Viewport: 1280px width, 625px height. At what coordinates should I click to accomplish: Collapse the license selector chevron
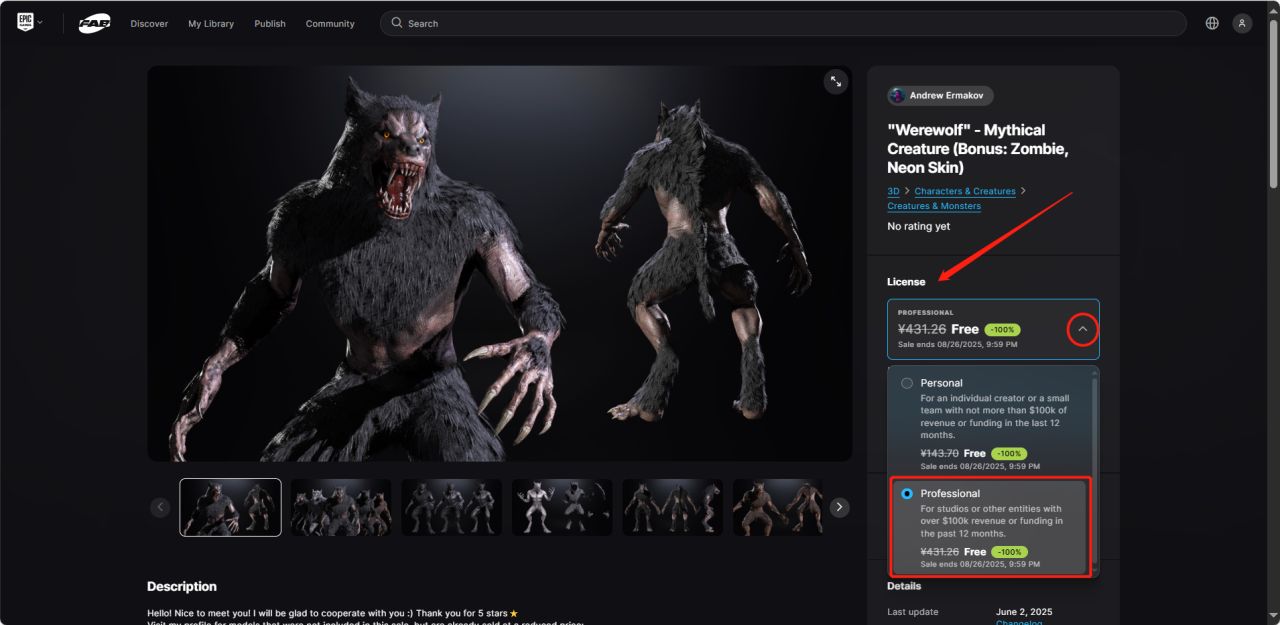click(1082, 329)
